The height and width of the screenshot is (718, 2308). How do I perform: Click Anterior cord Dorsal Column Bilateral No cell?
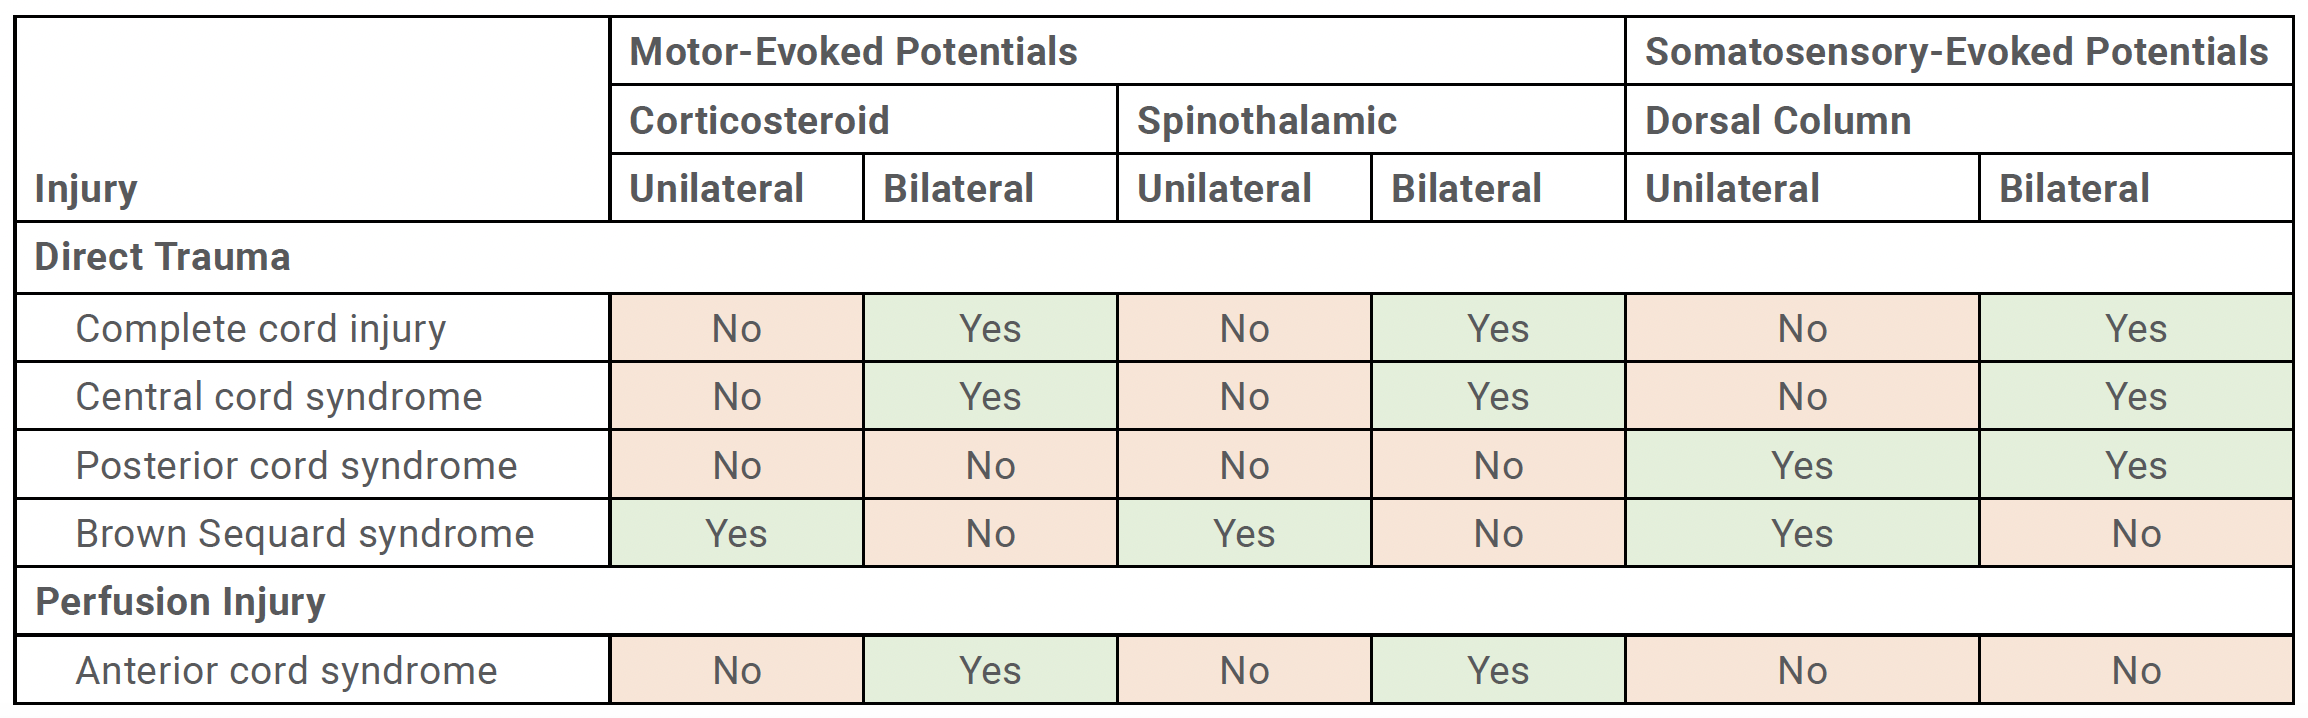coord(2136,670)
